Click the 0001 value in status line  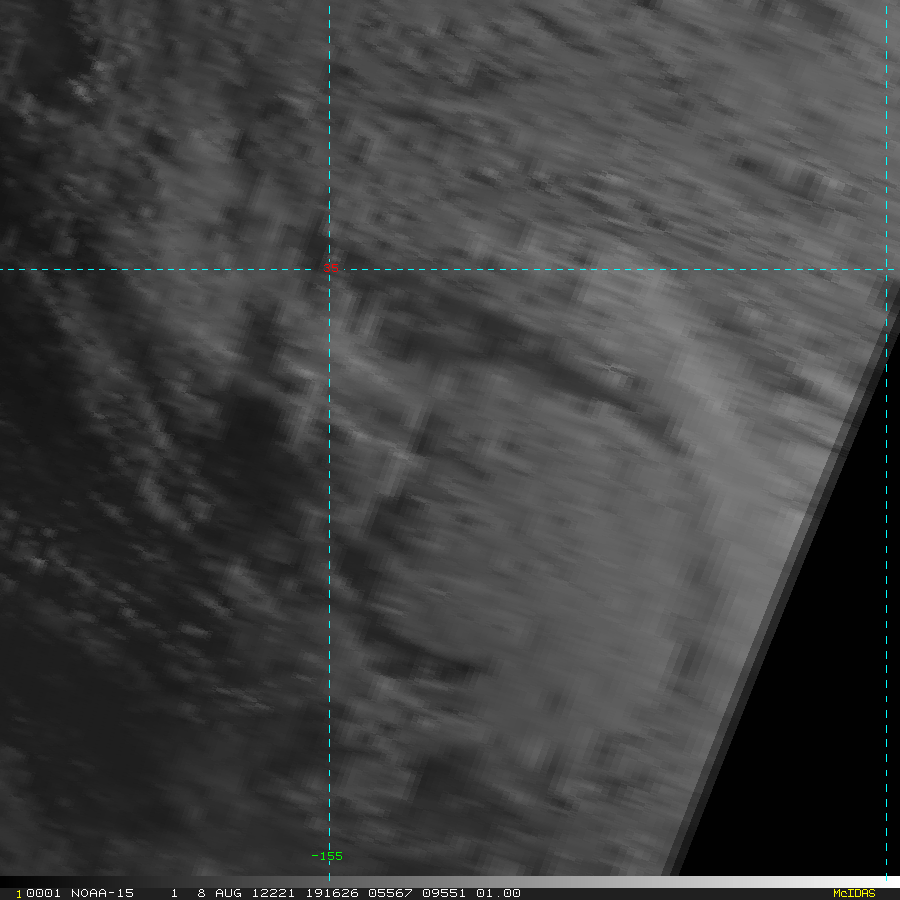click(43, 893)
